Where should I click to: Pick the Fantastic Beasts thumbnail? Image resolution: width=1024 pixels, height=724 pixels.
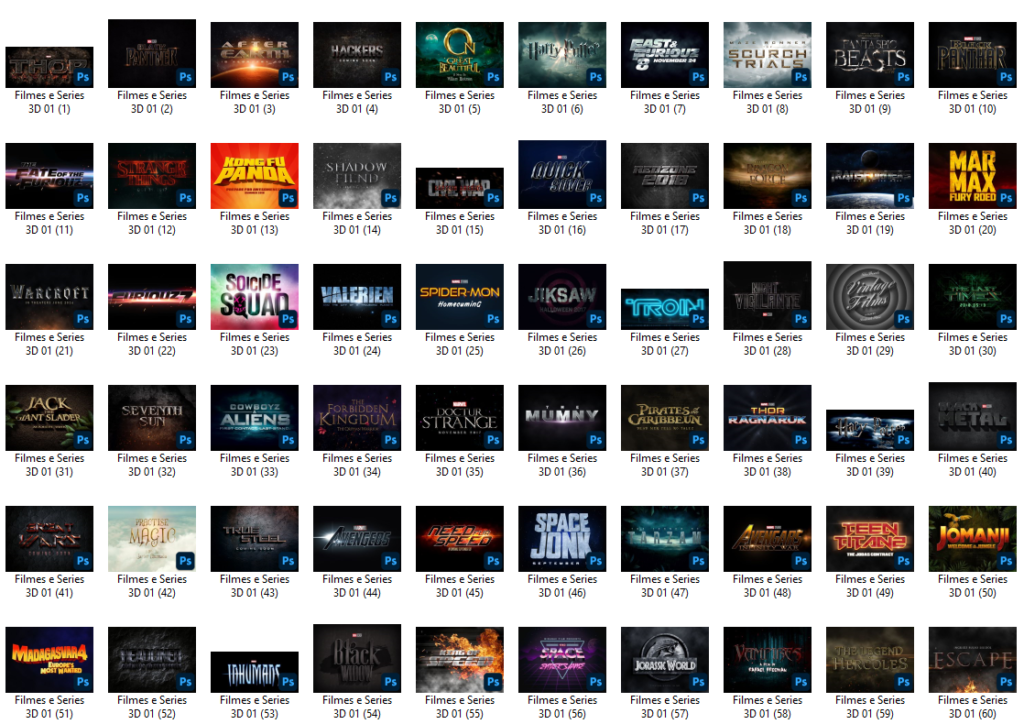[x=870, y=55]
